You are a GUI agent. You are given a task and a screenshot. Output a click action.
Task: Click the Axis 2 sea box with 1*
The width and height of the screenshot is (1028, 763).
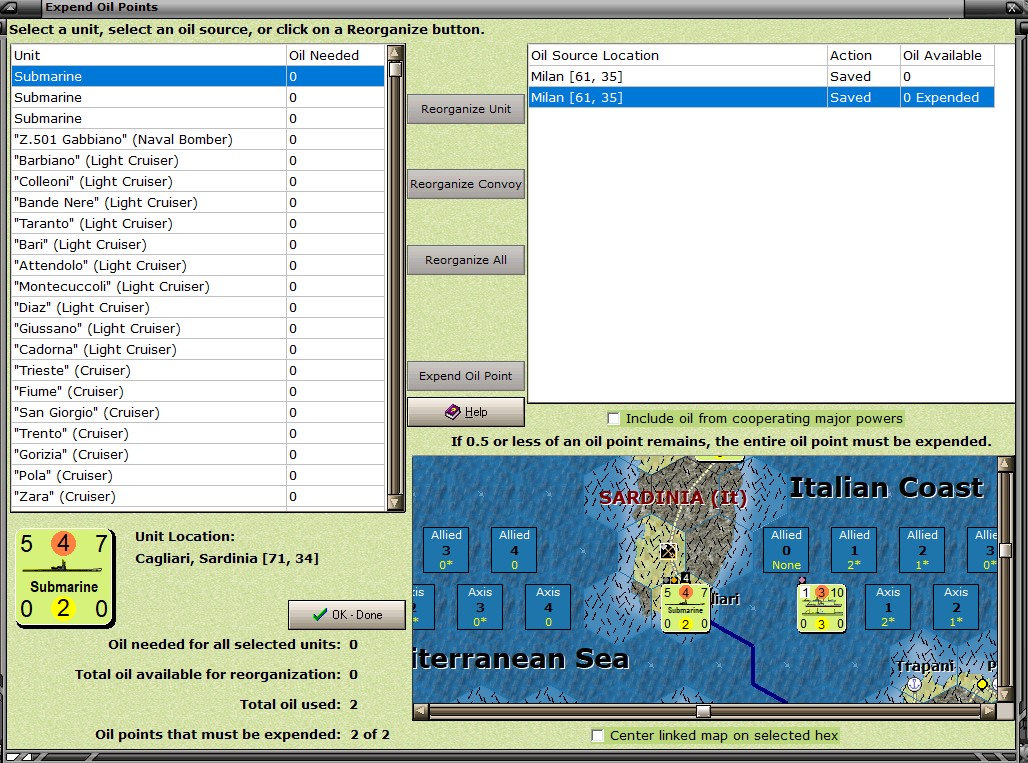coord(956,606)
